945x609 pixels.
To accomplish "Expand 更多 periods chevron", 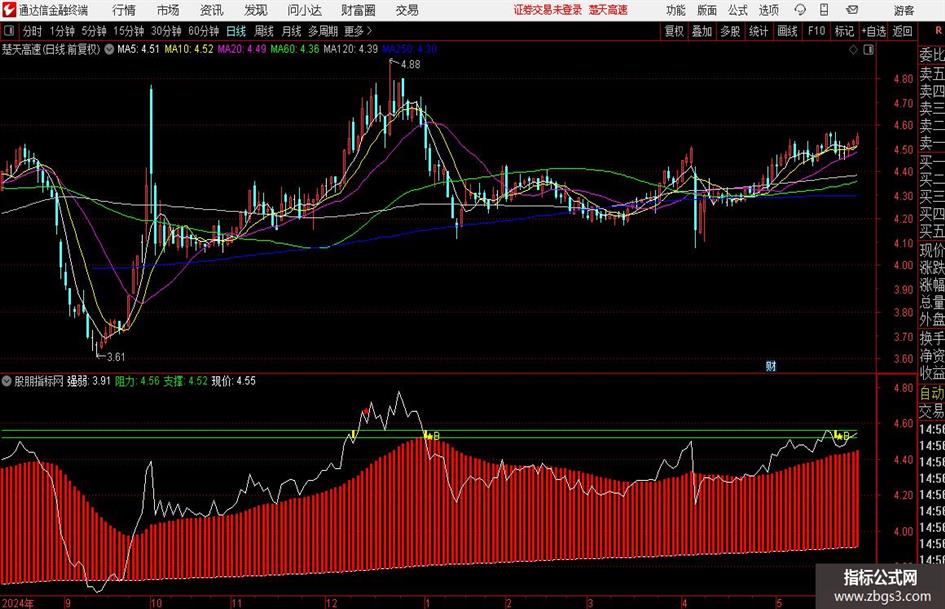I will coord(369,31).
